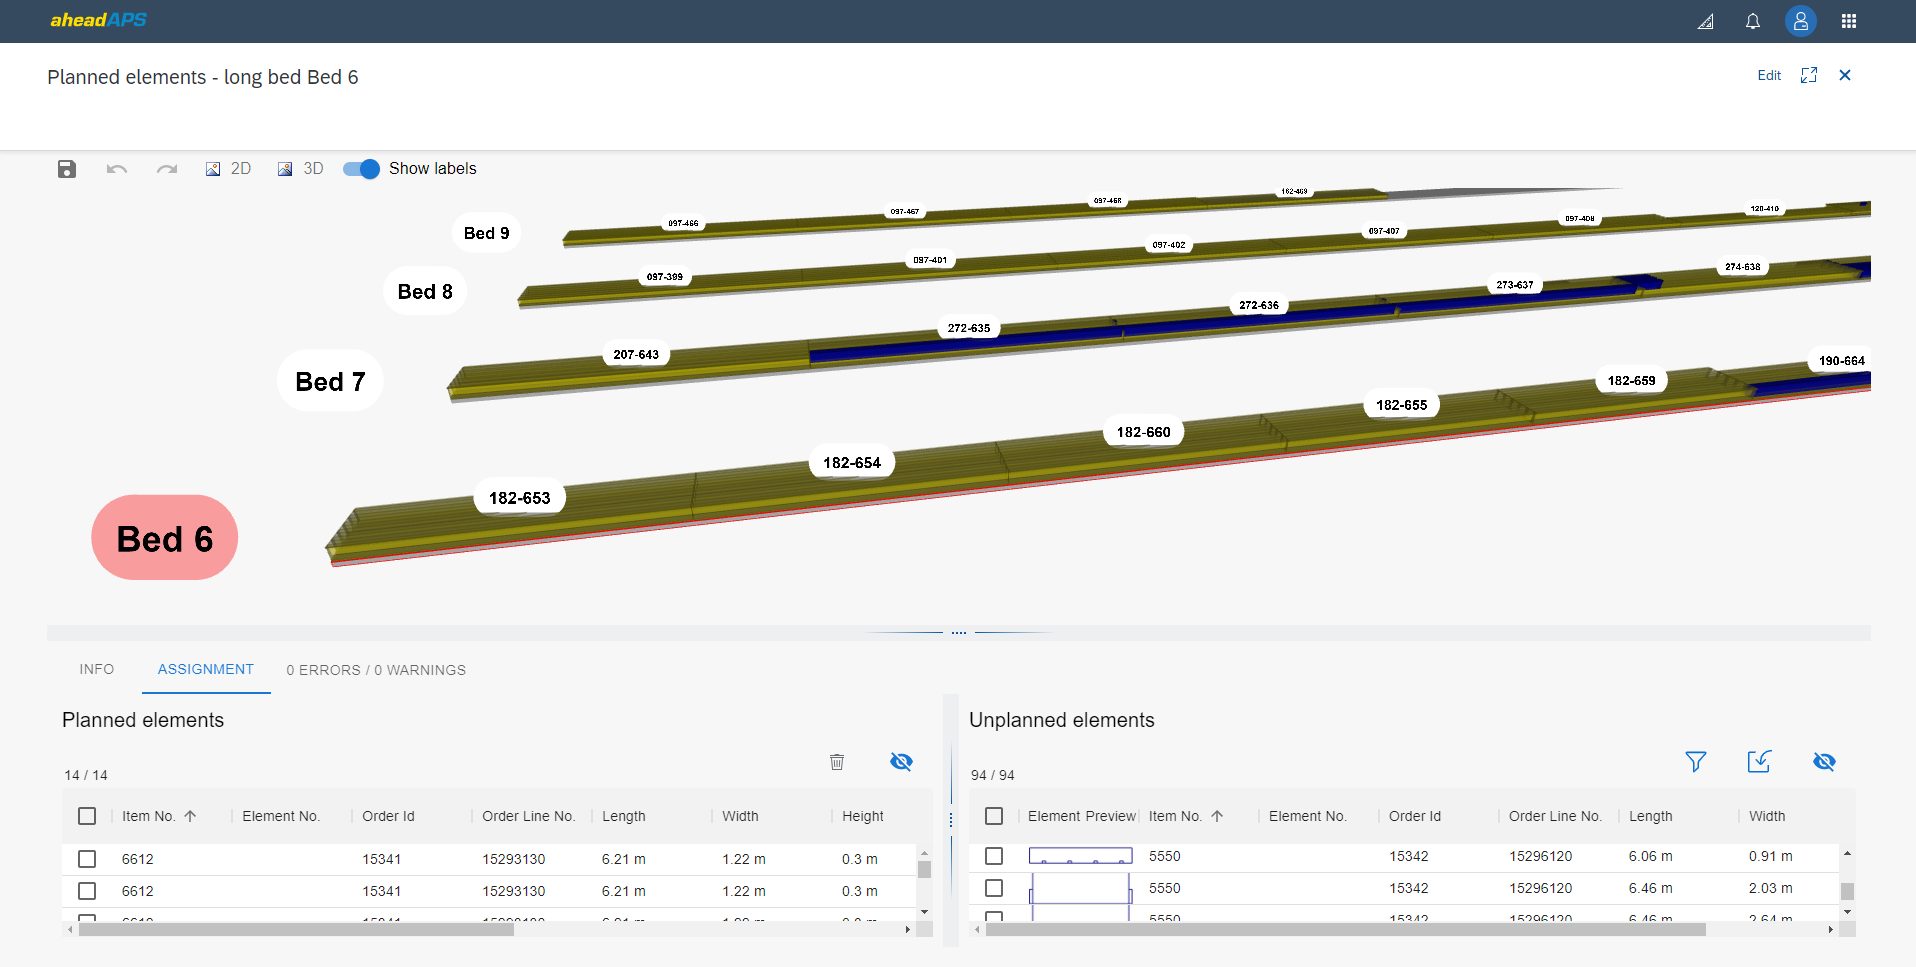Open the 0 ERRORS / 0 WARNINGS tab
Image resolution: width=1916 pixels, height=967 pixels.
coord(376,670)
